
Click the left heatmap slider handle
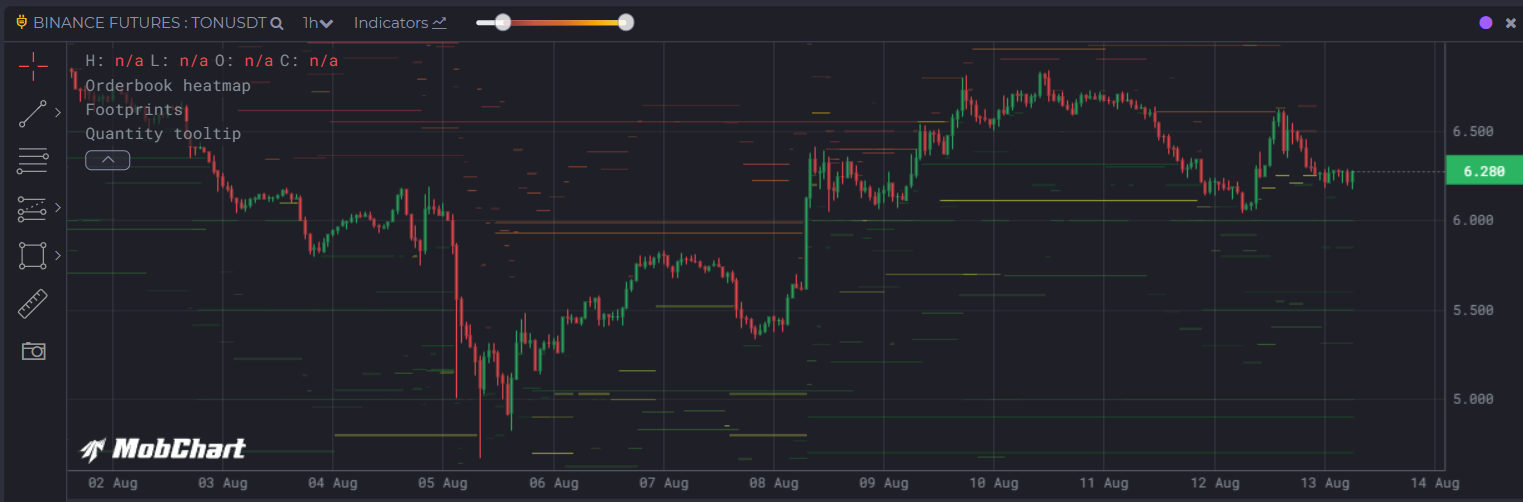[503, 22]
